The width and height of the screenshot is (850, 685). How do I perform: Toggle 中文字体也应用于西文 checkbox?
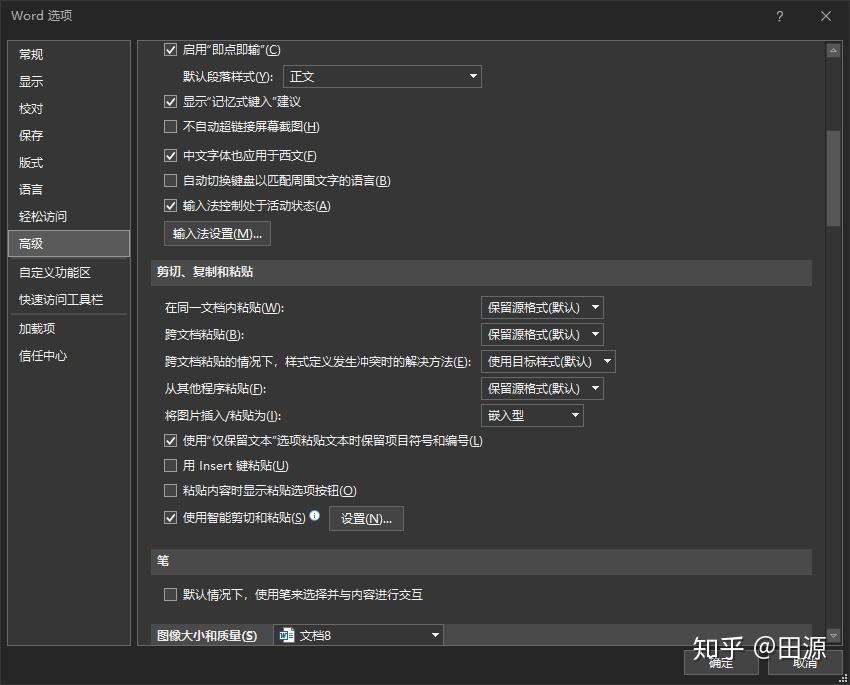[170, 156]
